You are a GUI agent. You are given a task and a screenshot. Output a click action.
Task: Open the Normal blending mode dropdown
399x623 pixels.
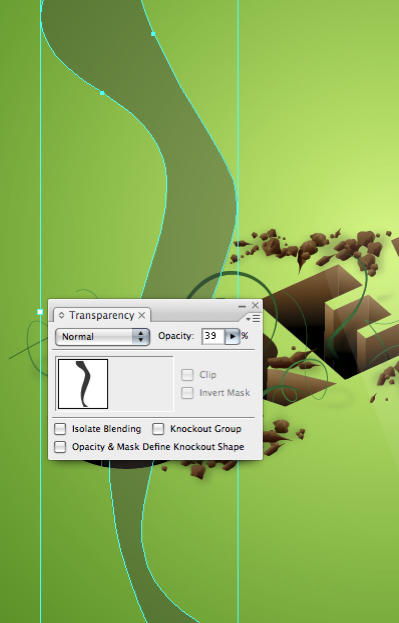(x=102, y=337)
